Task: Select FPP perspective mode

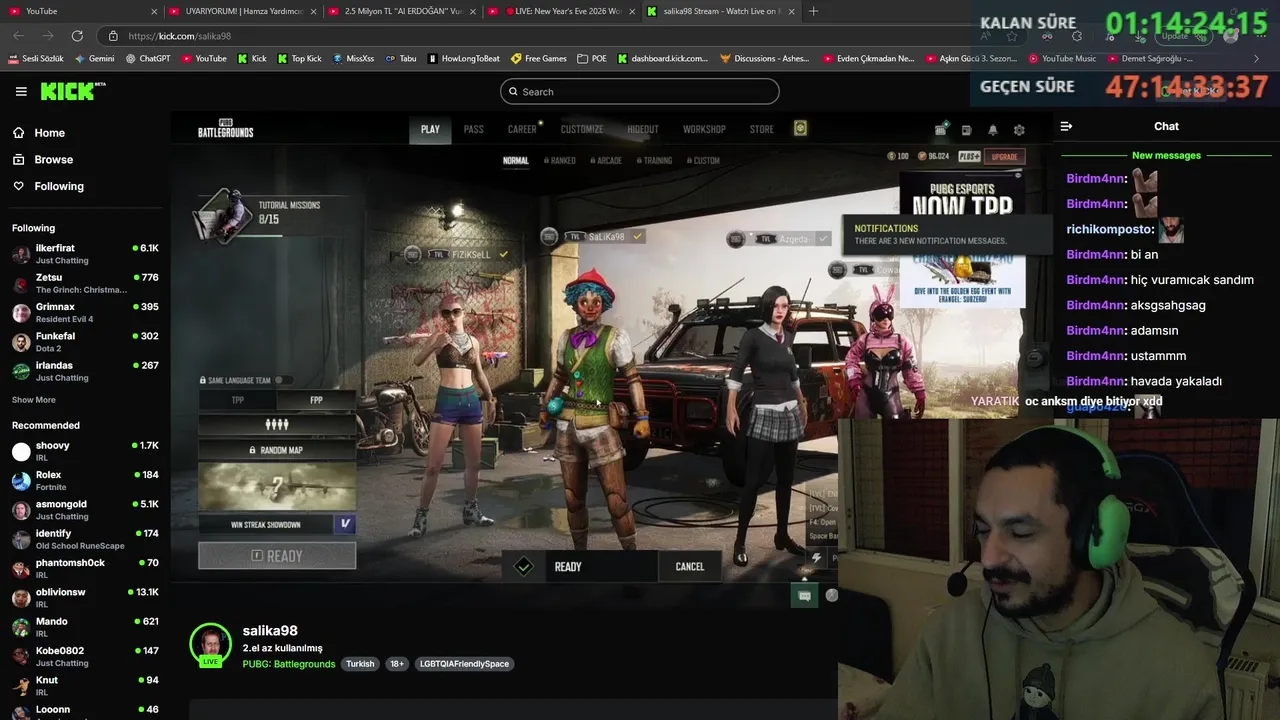Action: pos(316,400)
